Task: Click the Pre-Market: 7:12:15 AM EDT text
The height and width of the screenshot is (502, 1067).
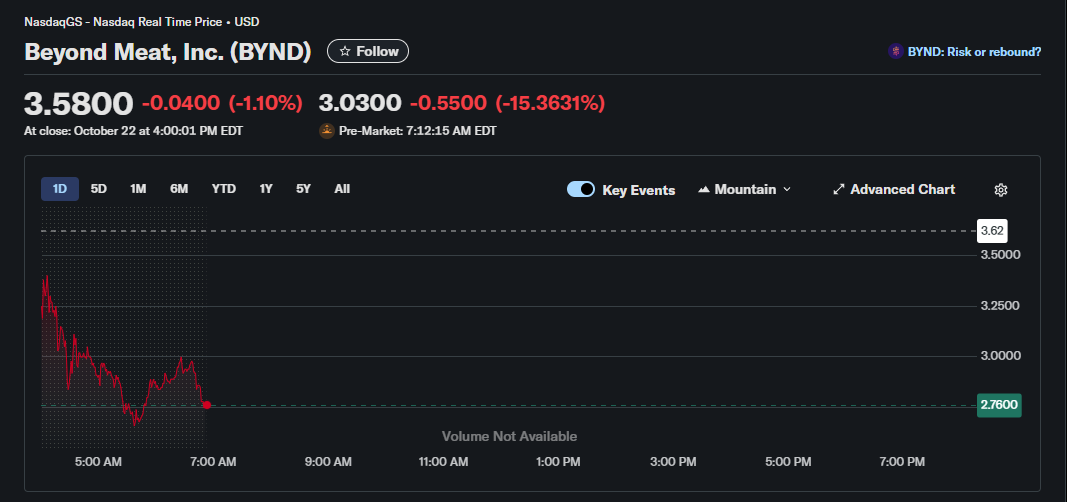Action: point(418,131)
